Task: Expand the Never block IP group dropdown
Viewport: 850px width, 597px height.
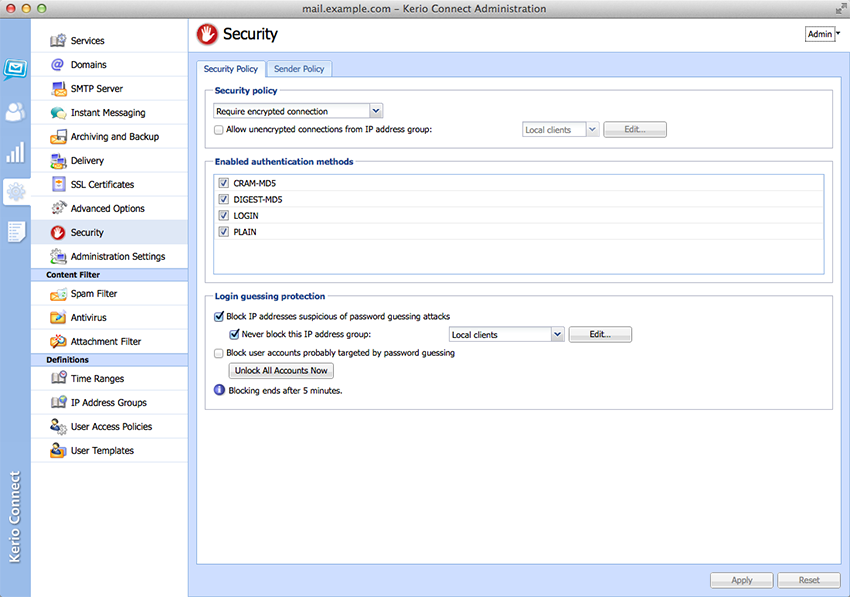Action: point(557,335)
